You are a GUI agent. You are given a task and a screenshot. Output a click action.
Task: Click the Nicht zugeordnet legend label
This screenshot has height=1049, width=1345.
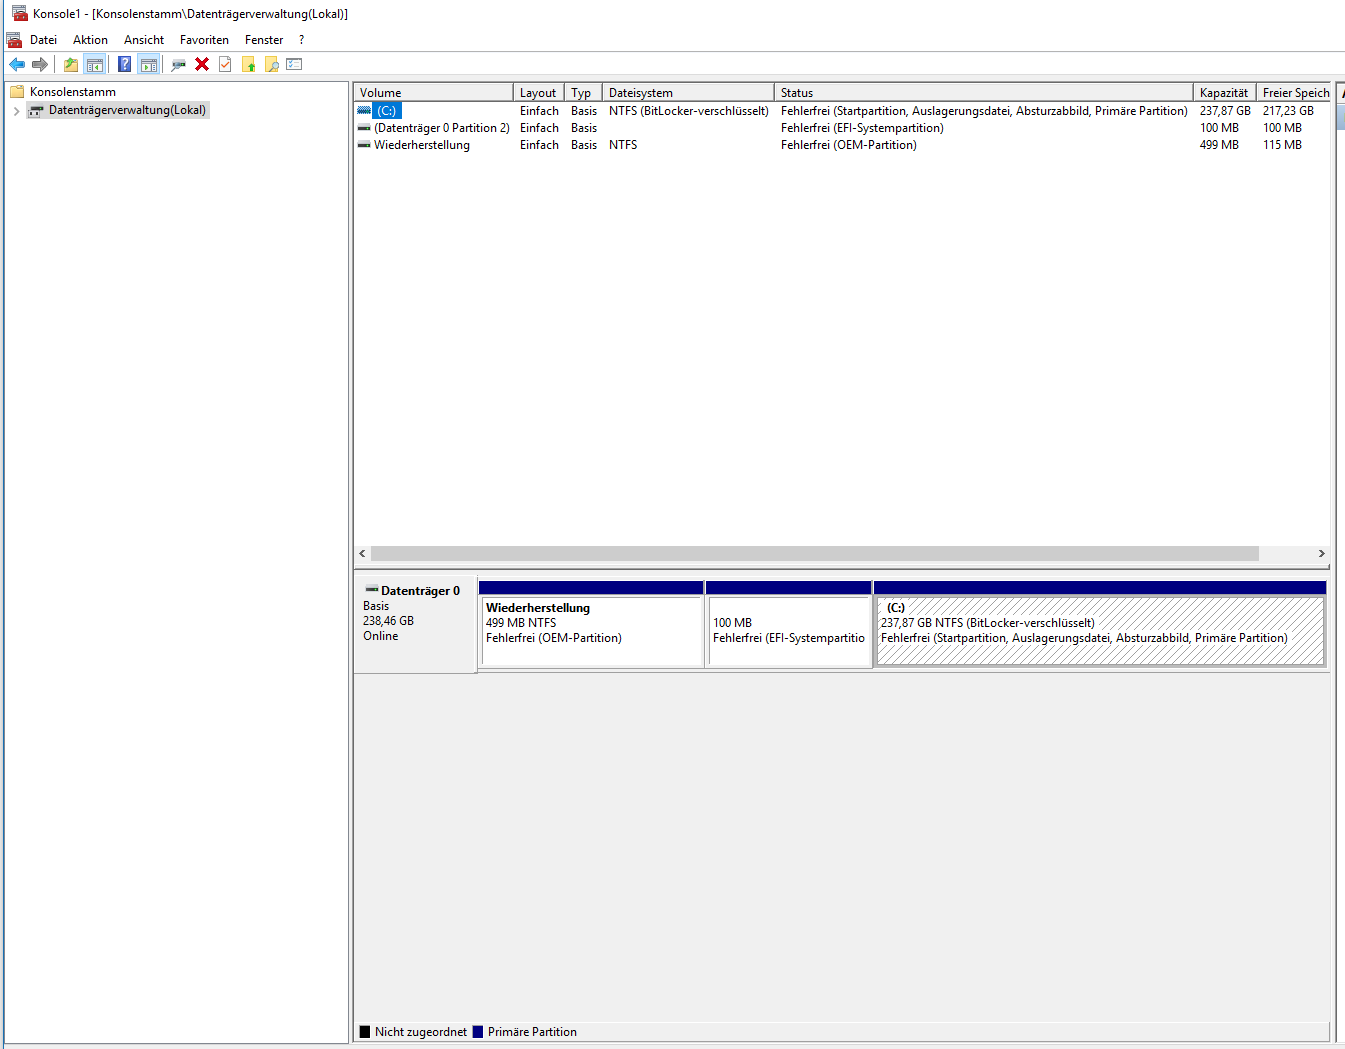click(x=421, y=1032)
